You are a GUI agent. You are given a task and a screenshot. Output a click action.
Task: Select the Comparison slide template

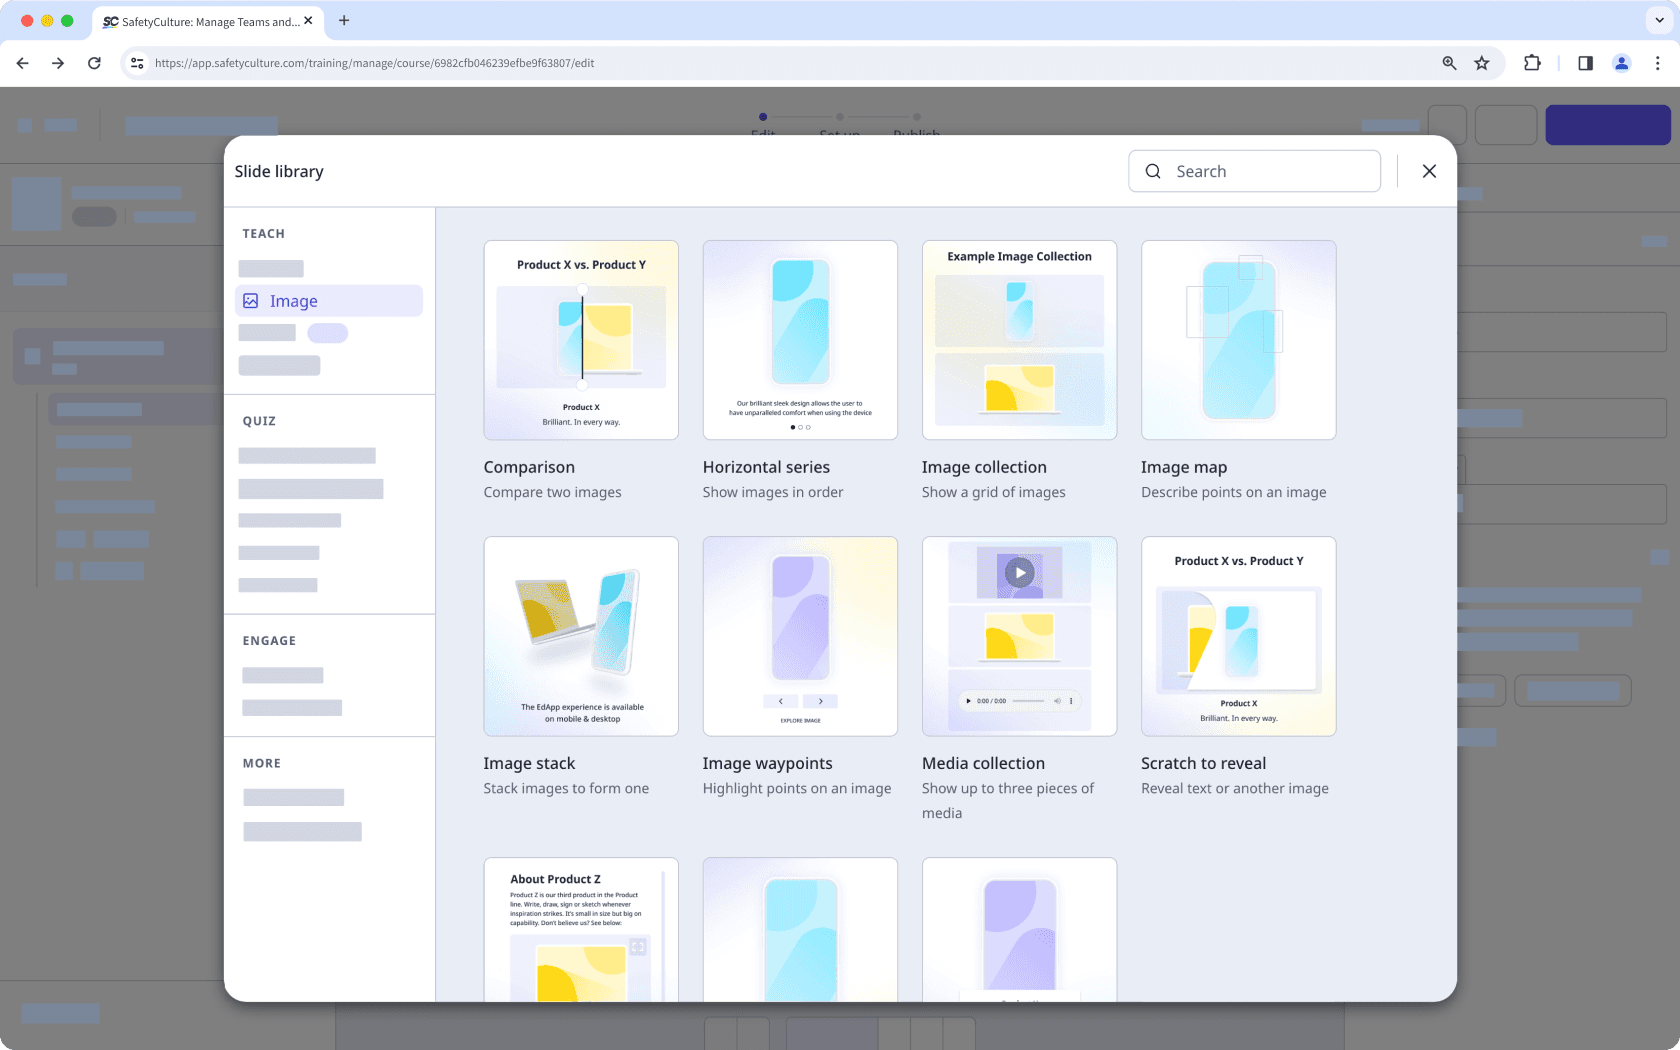pyautogui.click(x=581, y=340)
